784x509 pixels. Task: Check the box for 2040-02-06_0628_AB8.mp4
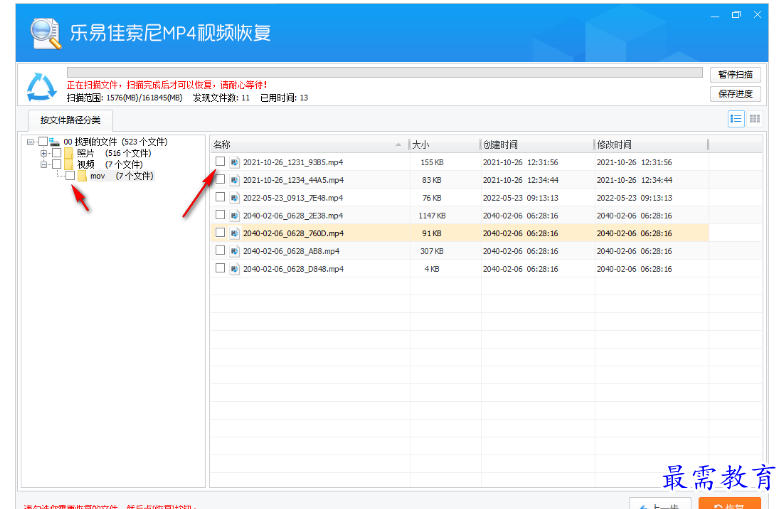(220, 250)
